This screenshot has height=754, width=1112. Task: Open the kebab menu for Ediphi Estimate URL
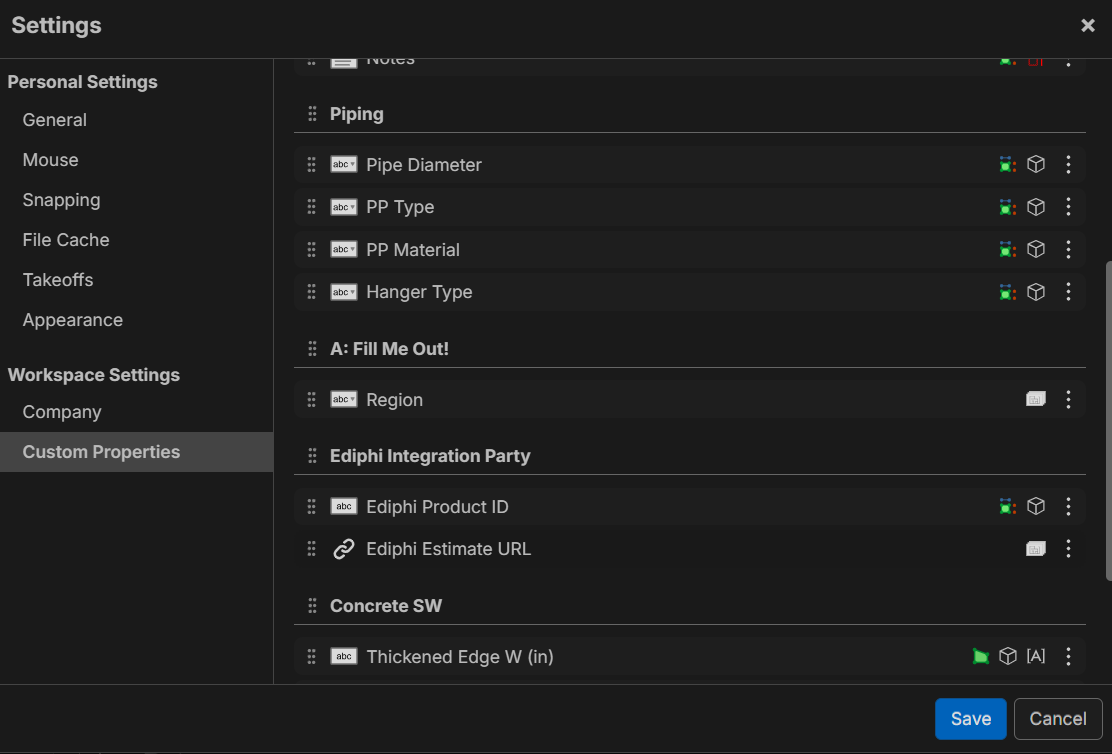tap(1068, 549)
